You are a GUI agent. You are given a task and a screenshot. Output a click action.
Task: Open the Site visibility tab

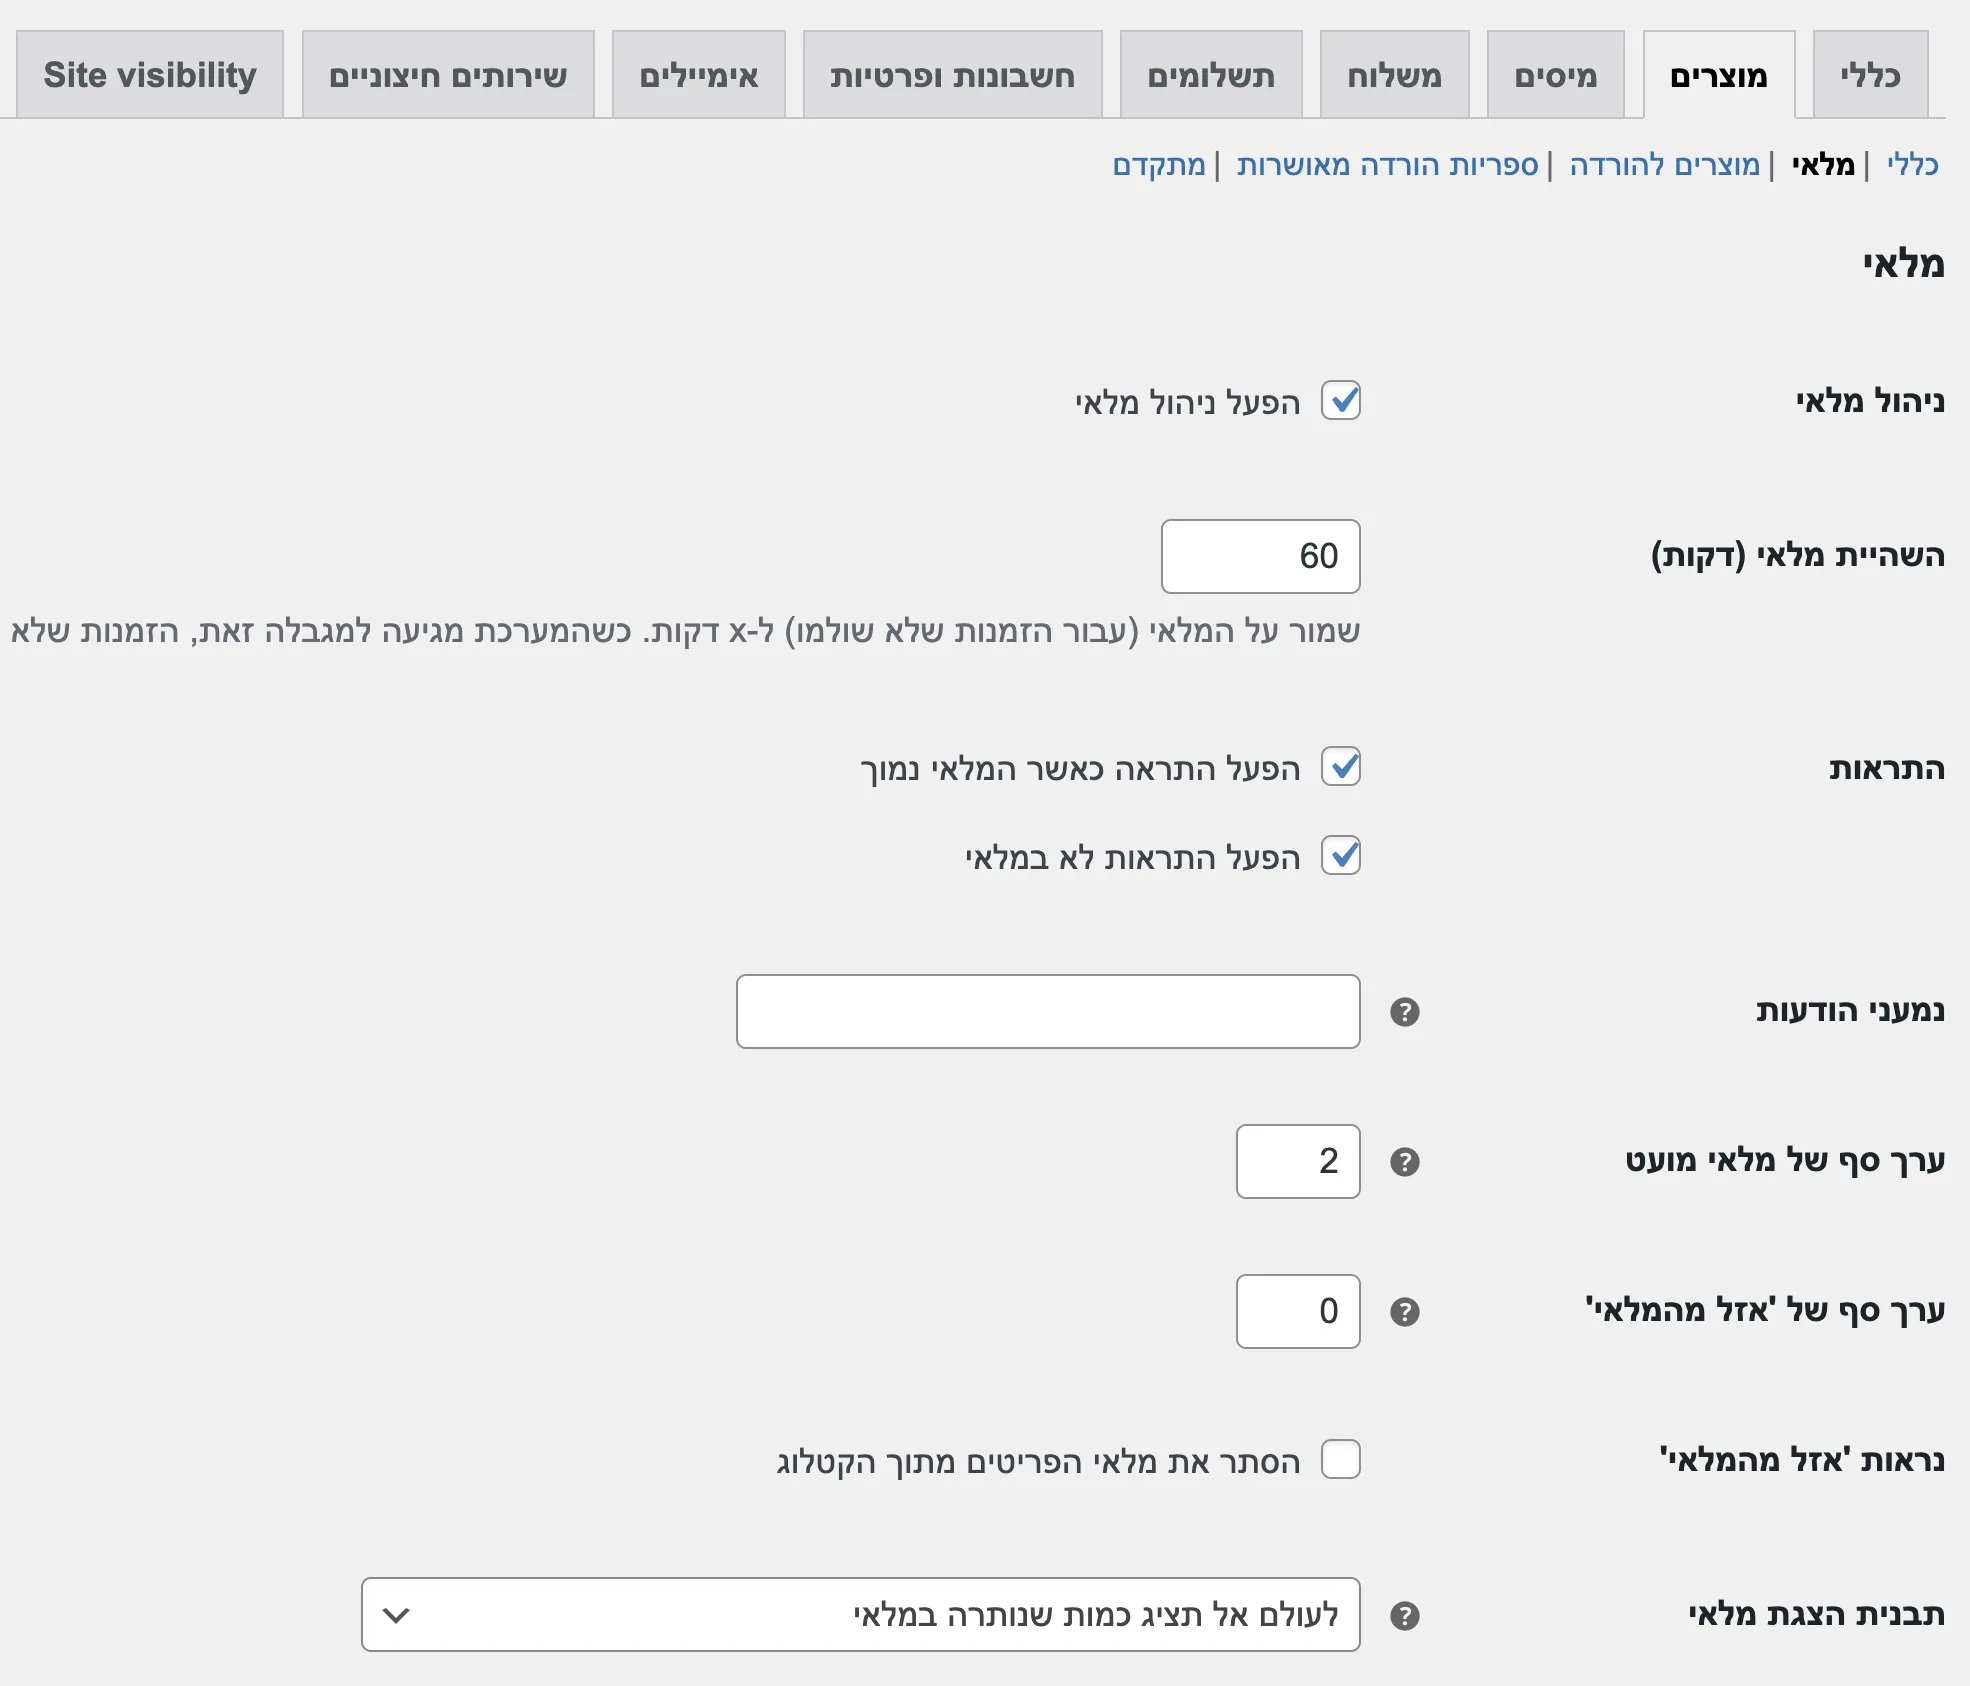150,75
